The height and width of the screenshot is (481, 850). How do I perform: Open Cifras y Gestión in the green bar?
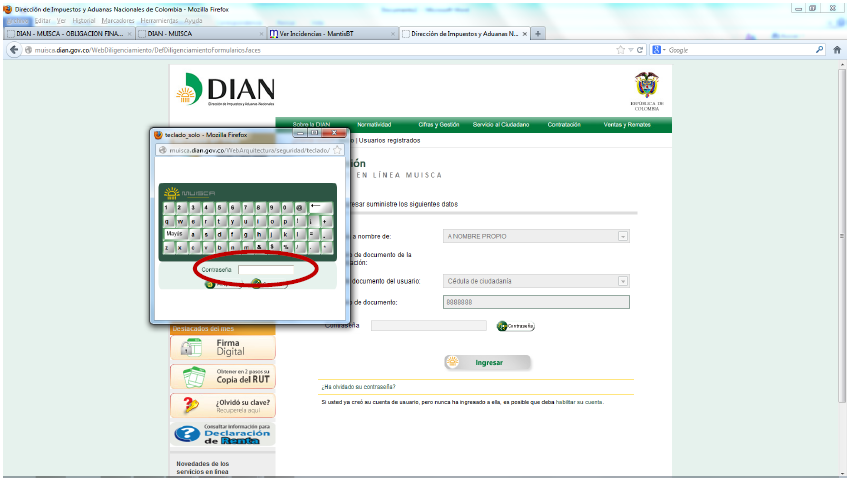[x=439, y=125]
